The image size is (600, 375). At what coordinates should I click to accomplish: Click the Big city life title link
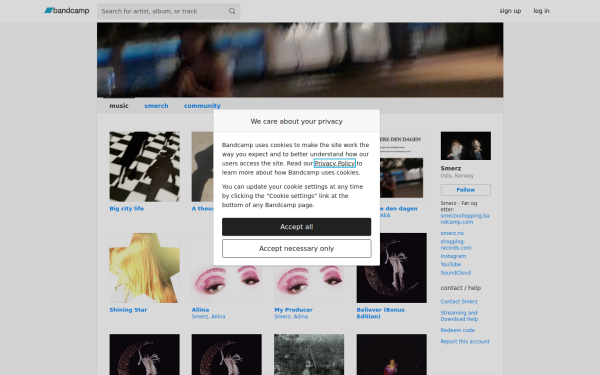coord(127,209)
